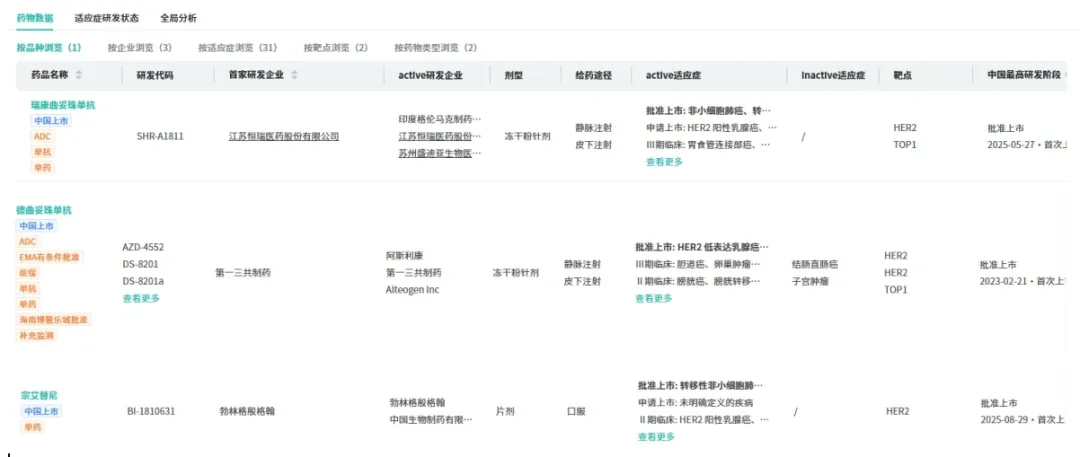The height and width of the screenshot is (457, 1080).
Task: Switch to 适应症研发状态 tab
Action: (106, 18)
